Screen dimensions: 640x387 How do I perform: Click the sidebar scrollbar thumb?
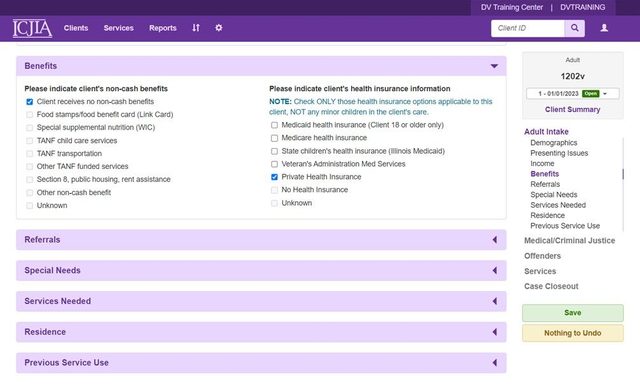click(623, 174)
